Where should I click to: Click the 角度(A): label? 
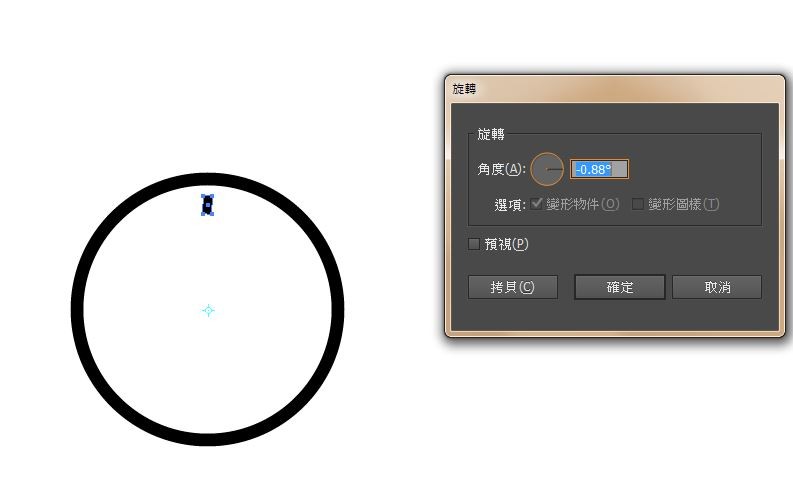tap(502, 169)
